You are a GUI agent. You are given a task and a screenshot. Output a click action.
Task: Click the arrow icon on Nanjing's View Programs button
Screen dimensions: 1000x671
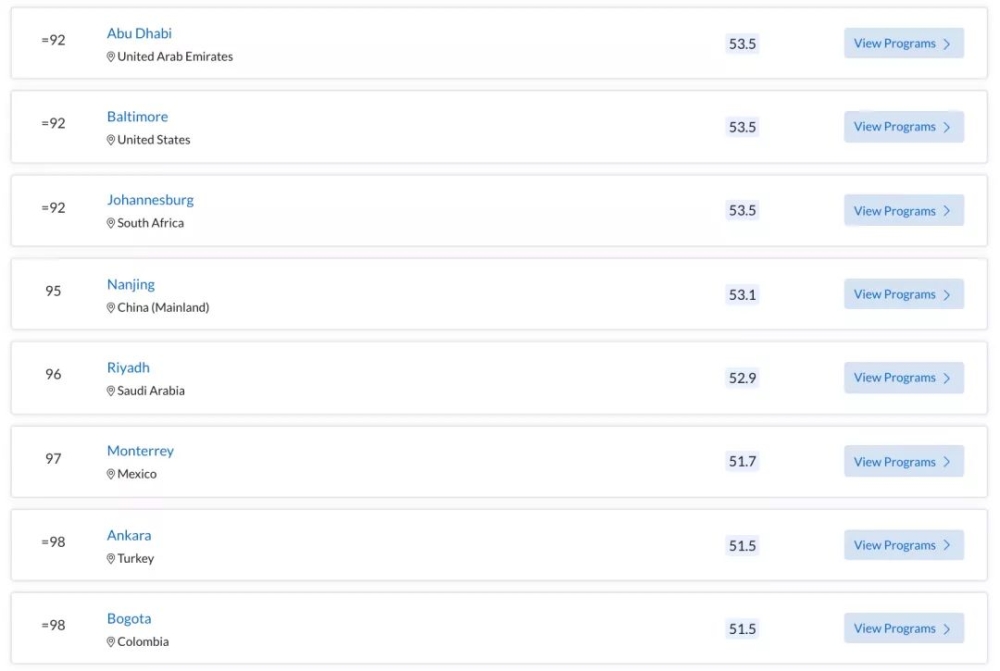coord(946,295)
